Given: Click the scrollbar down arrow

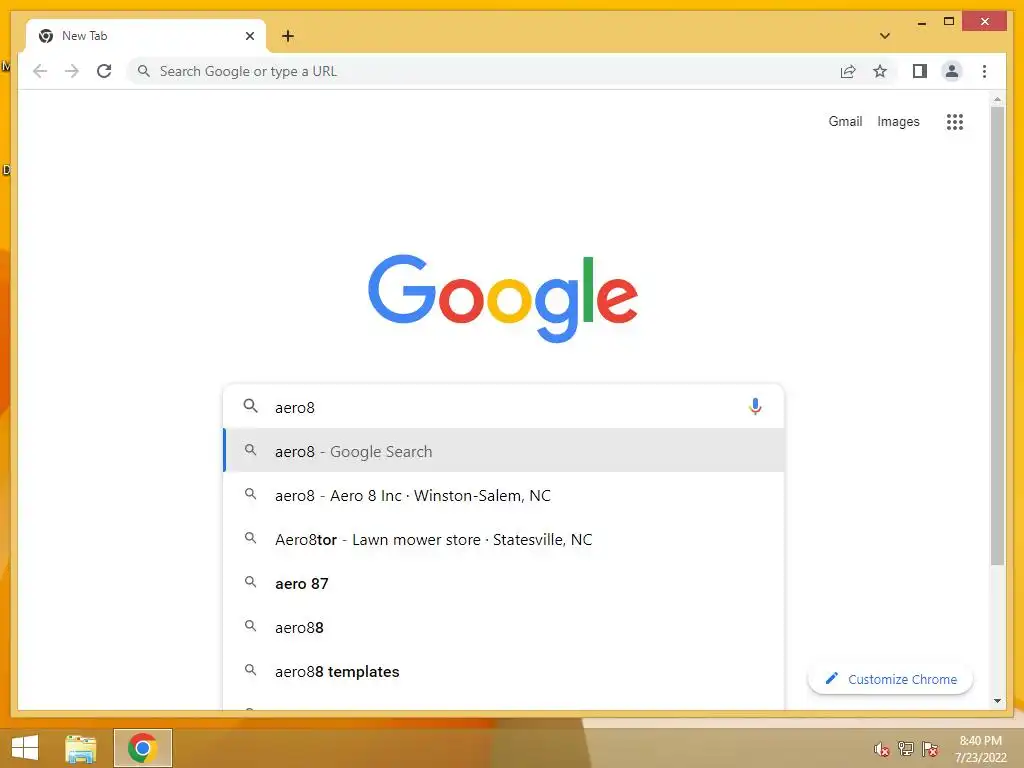Looking at the screenshot, I should click(x=997, y=701).
